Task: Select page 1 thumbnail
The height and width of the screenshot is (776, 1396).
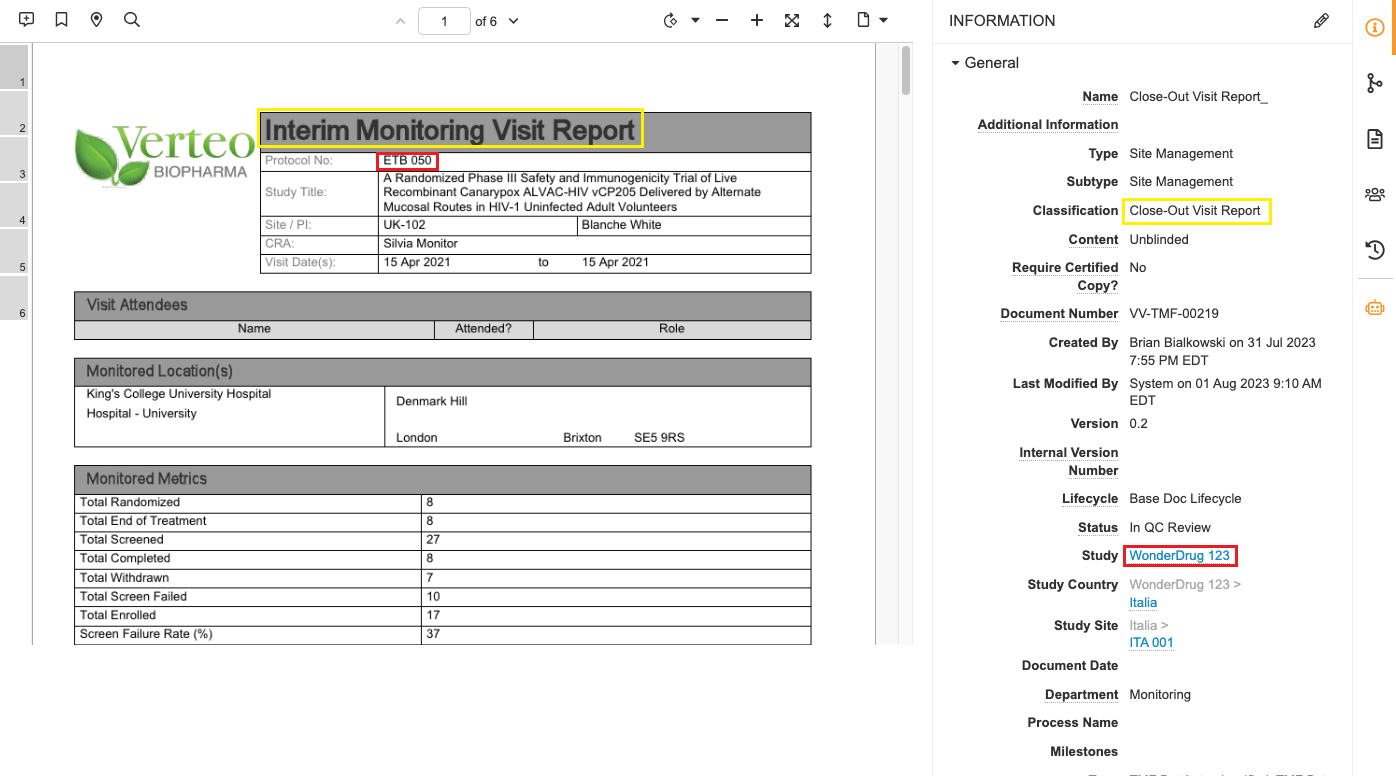Action: 14,67
